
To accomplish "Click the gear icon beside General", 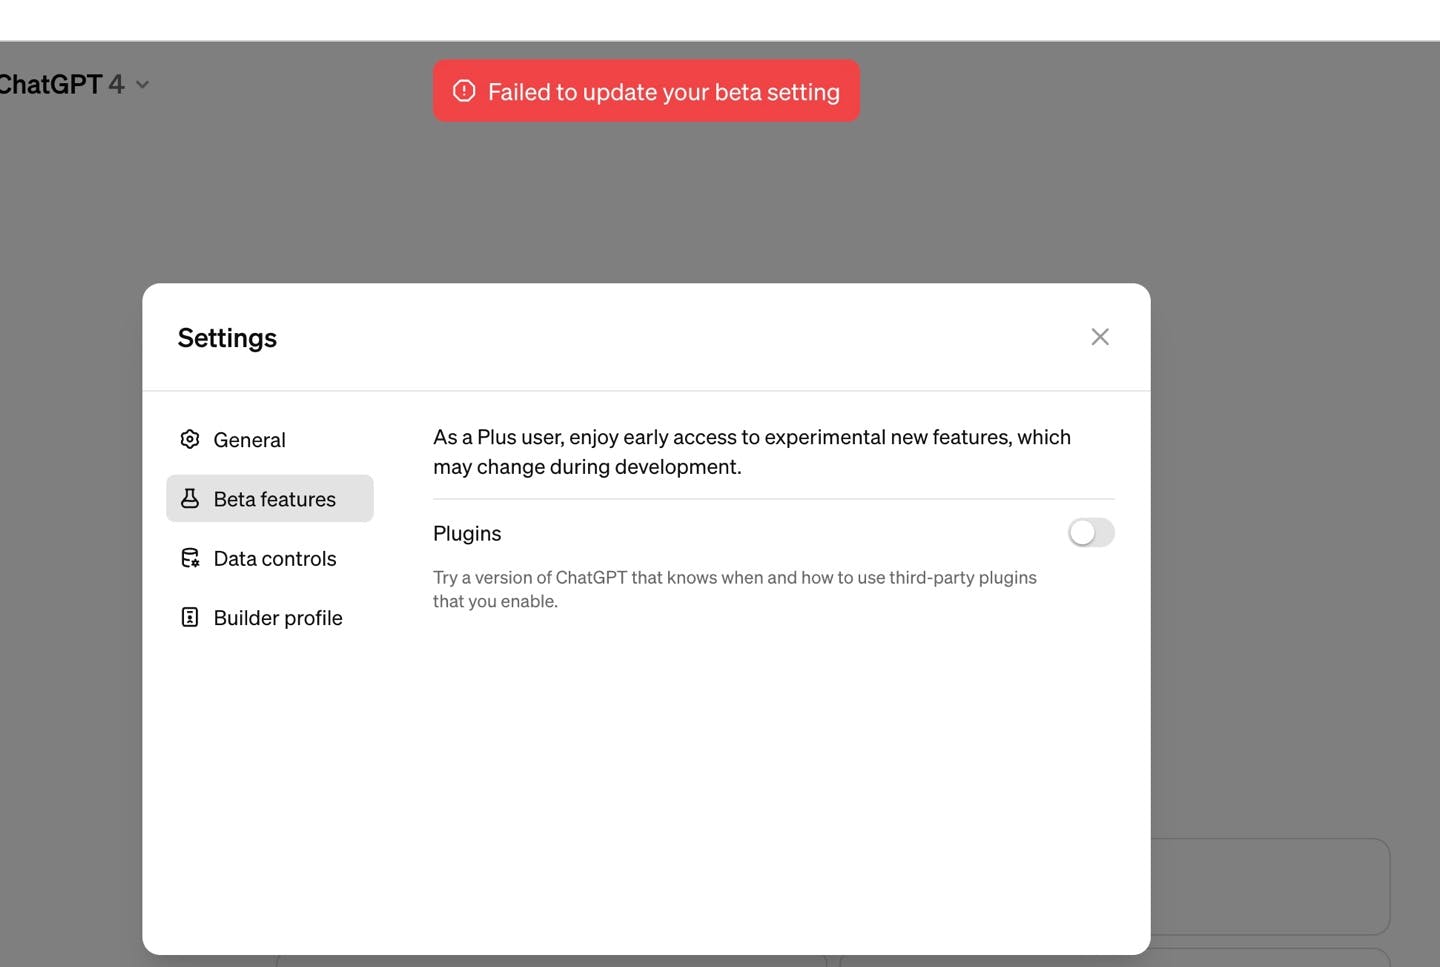I will click(190, 439).
